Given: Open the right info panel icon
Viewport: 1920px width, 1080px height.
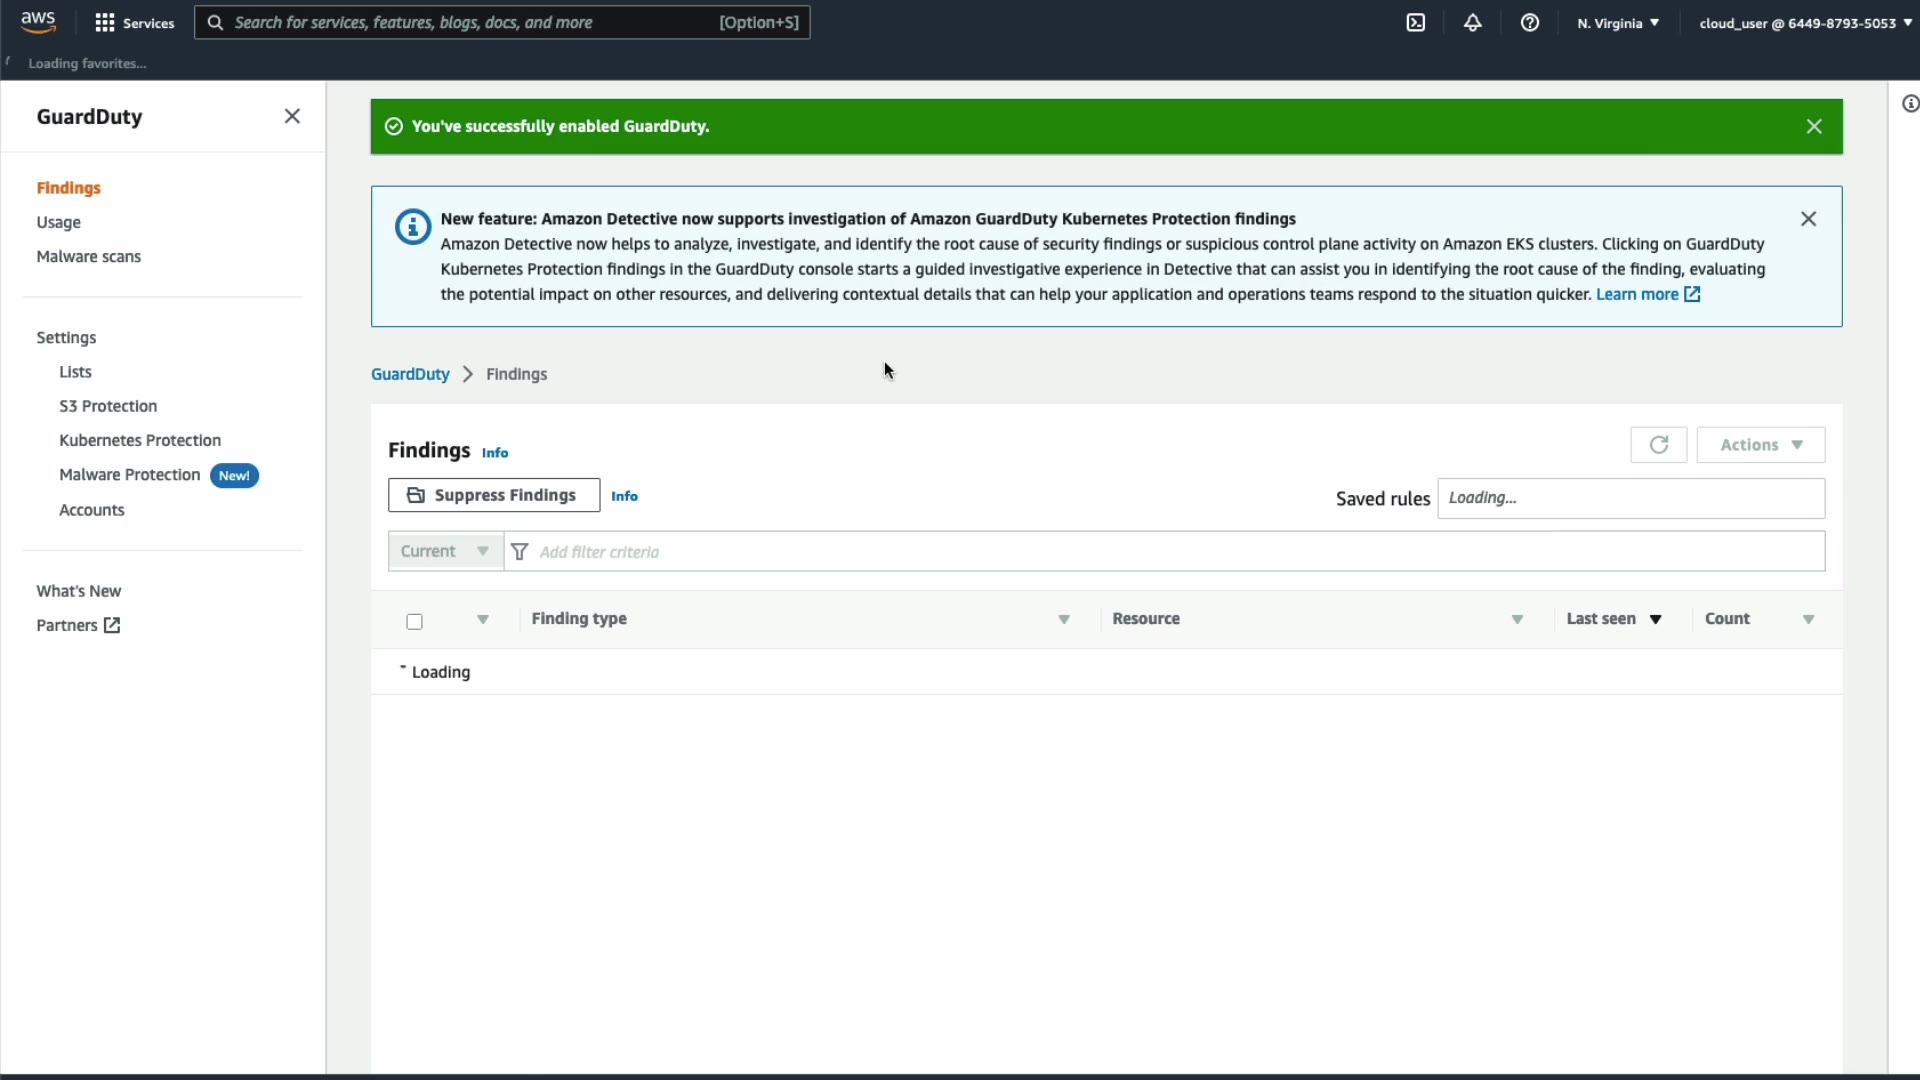Looking at the screenshot, I should pyautogui.click(x=1909, y=104).
